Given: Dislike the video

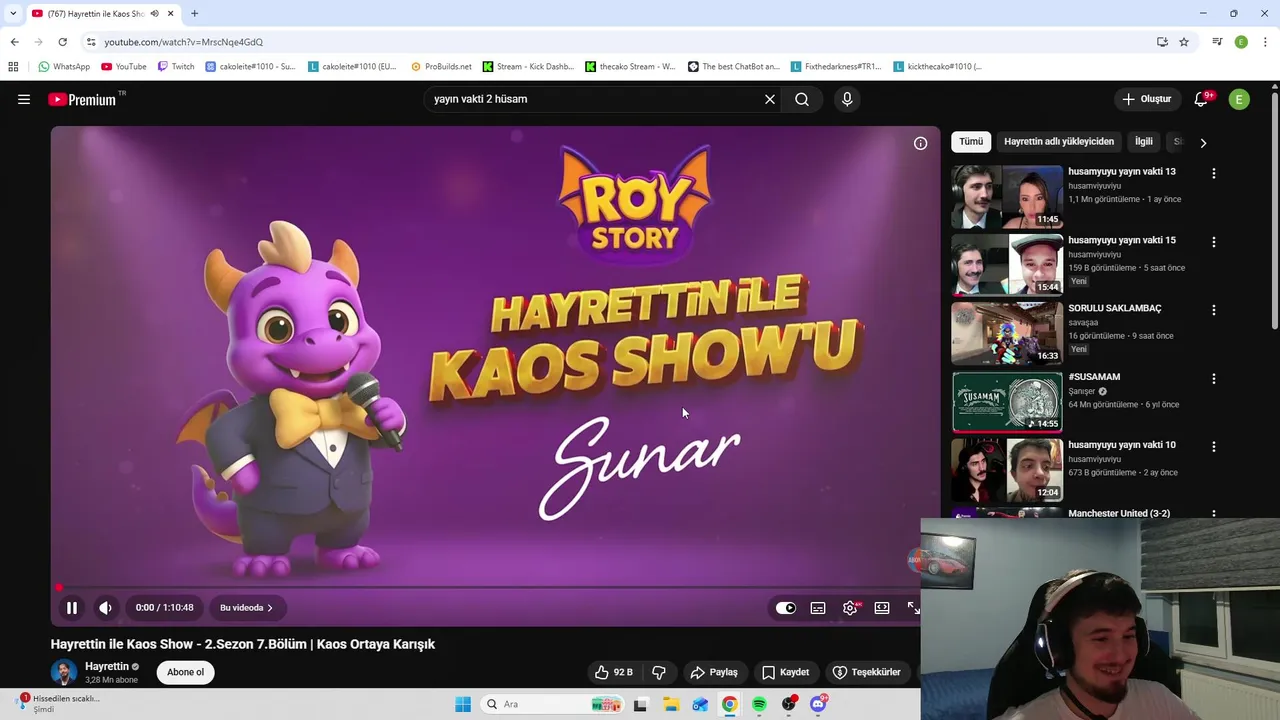Looking at the screenshot, I should tap(659, 672).
